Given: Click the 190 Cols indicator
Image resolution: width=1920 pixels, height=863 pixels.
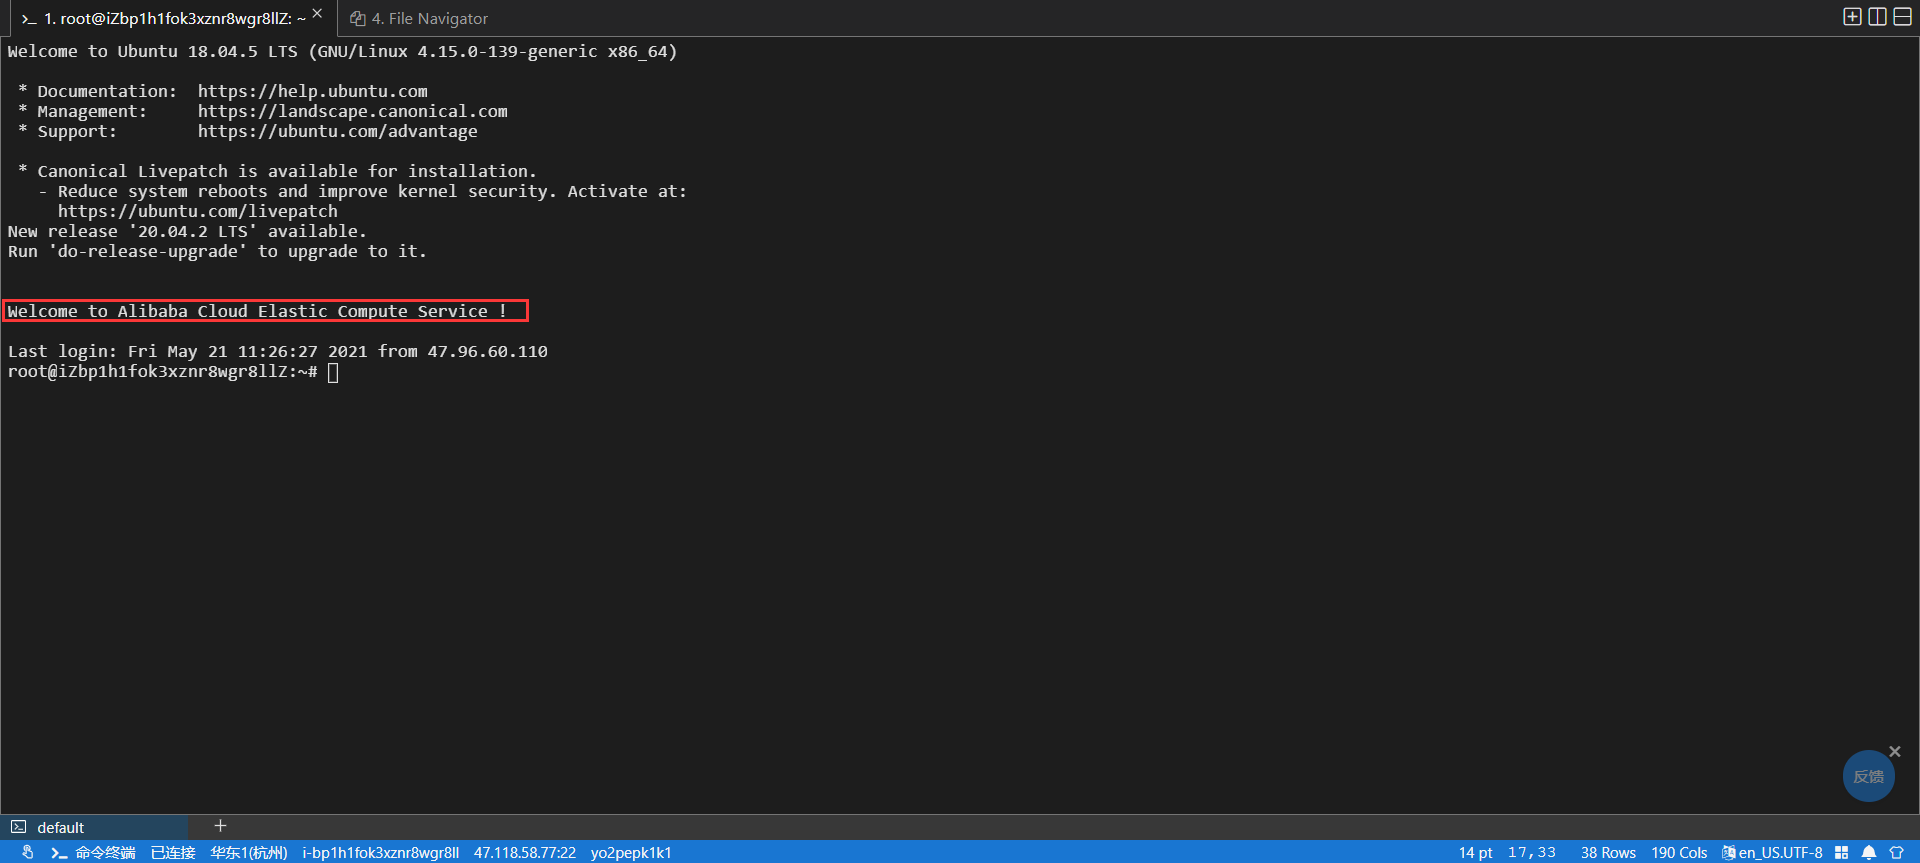Looking at the screenshot, I should pos(1679,853).
